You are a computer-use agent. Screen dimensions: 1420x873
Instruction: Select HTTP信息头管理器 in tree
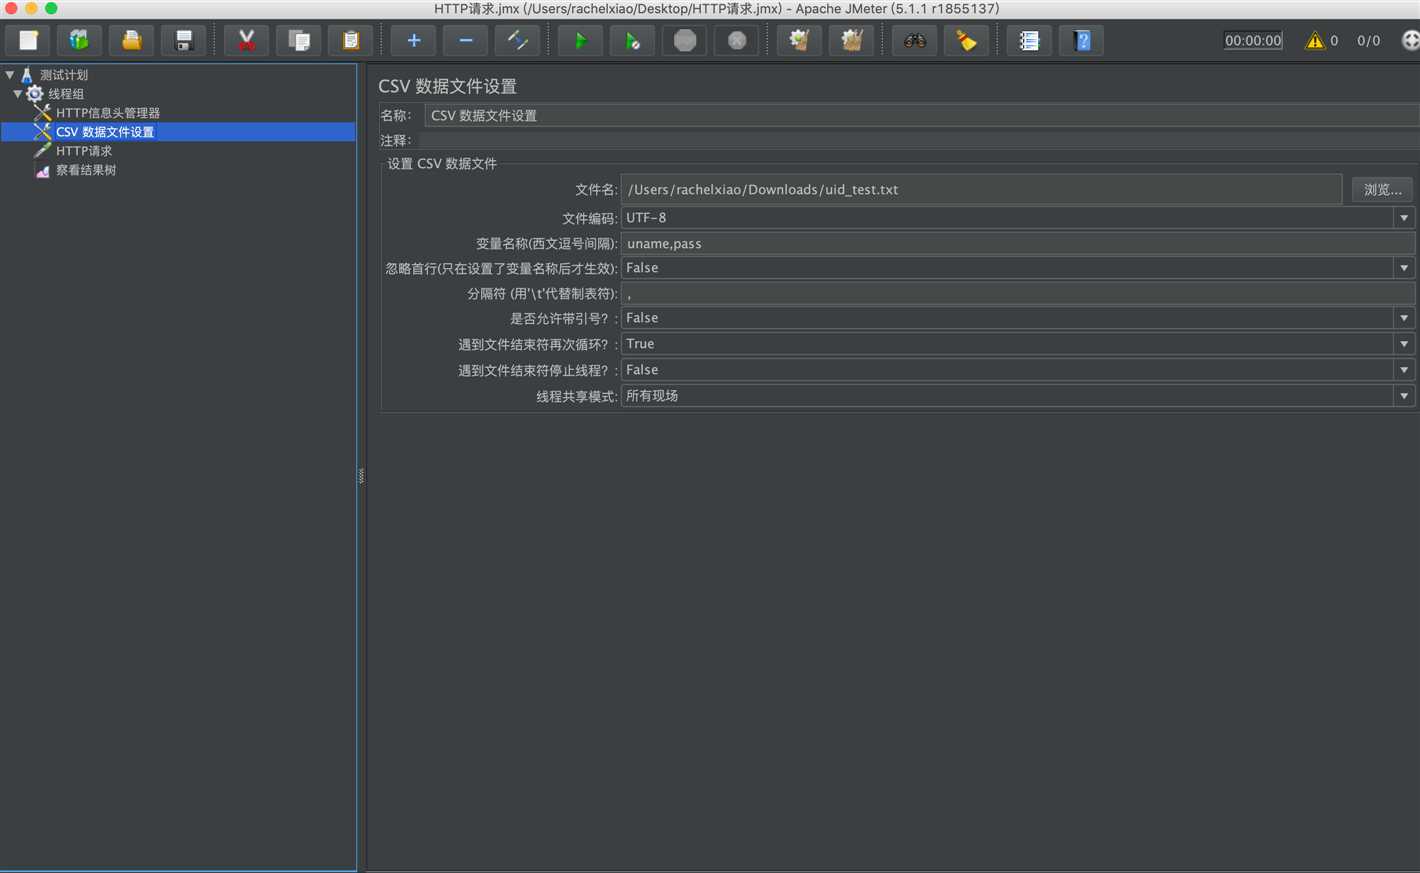point(107,113)
